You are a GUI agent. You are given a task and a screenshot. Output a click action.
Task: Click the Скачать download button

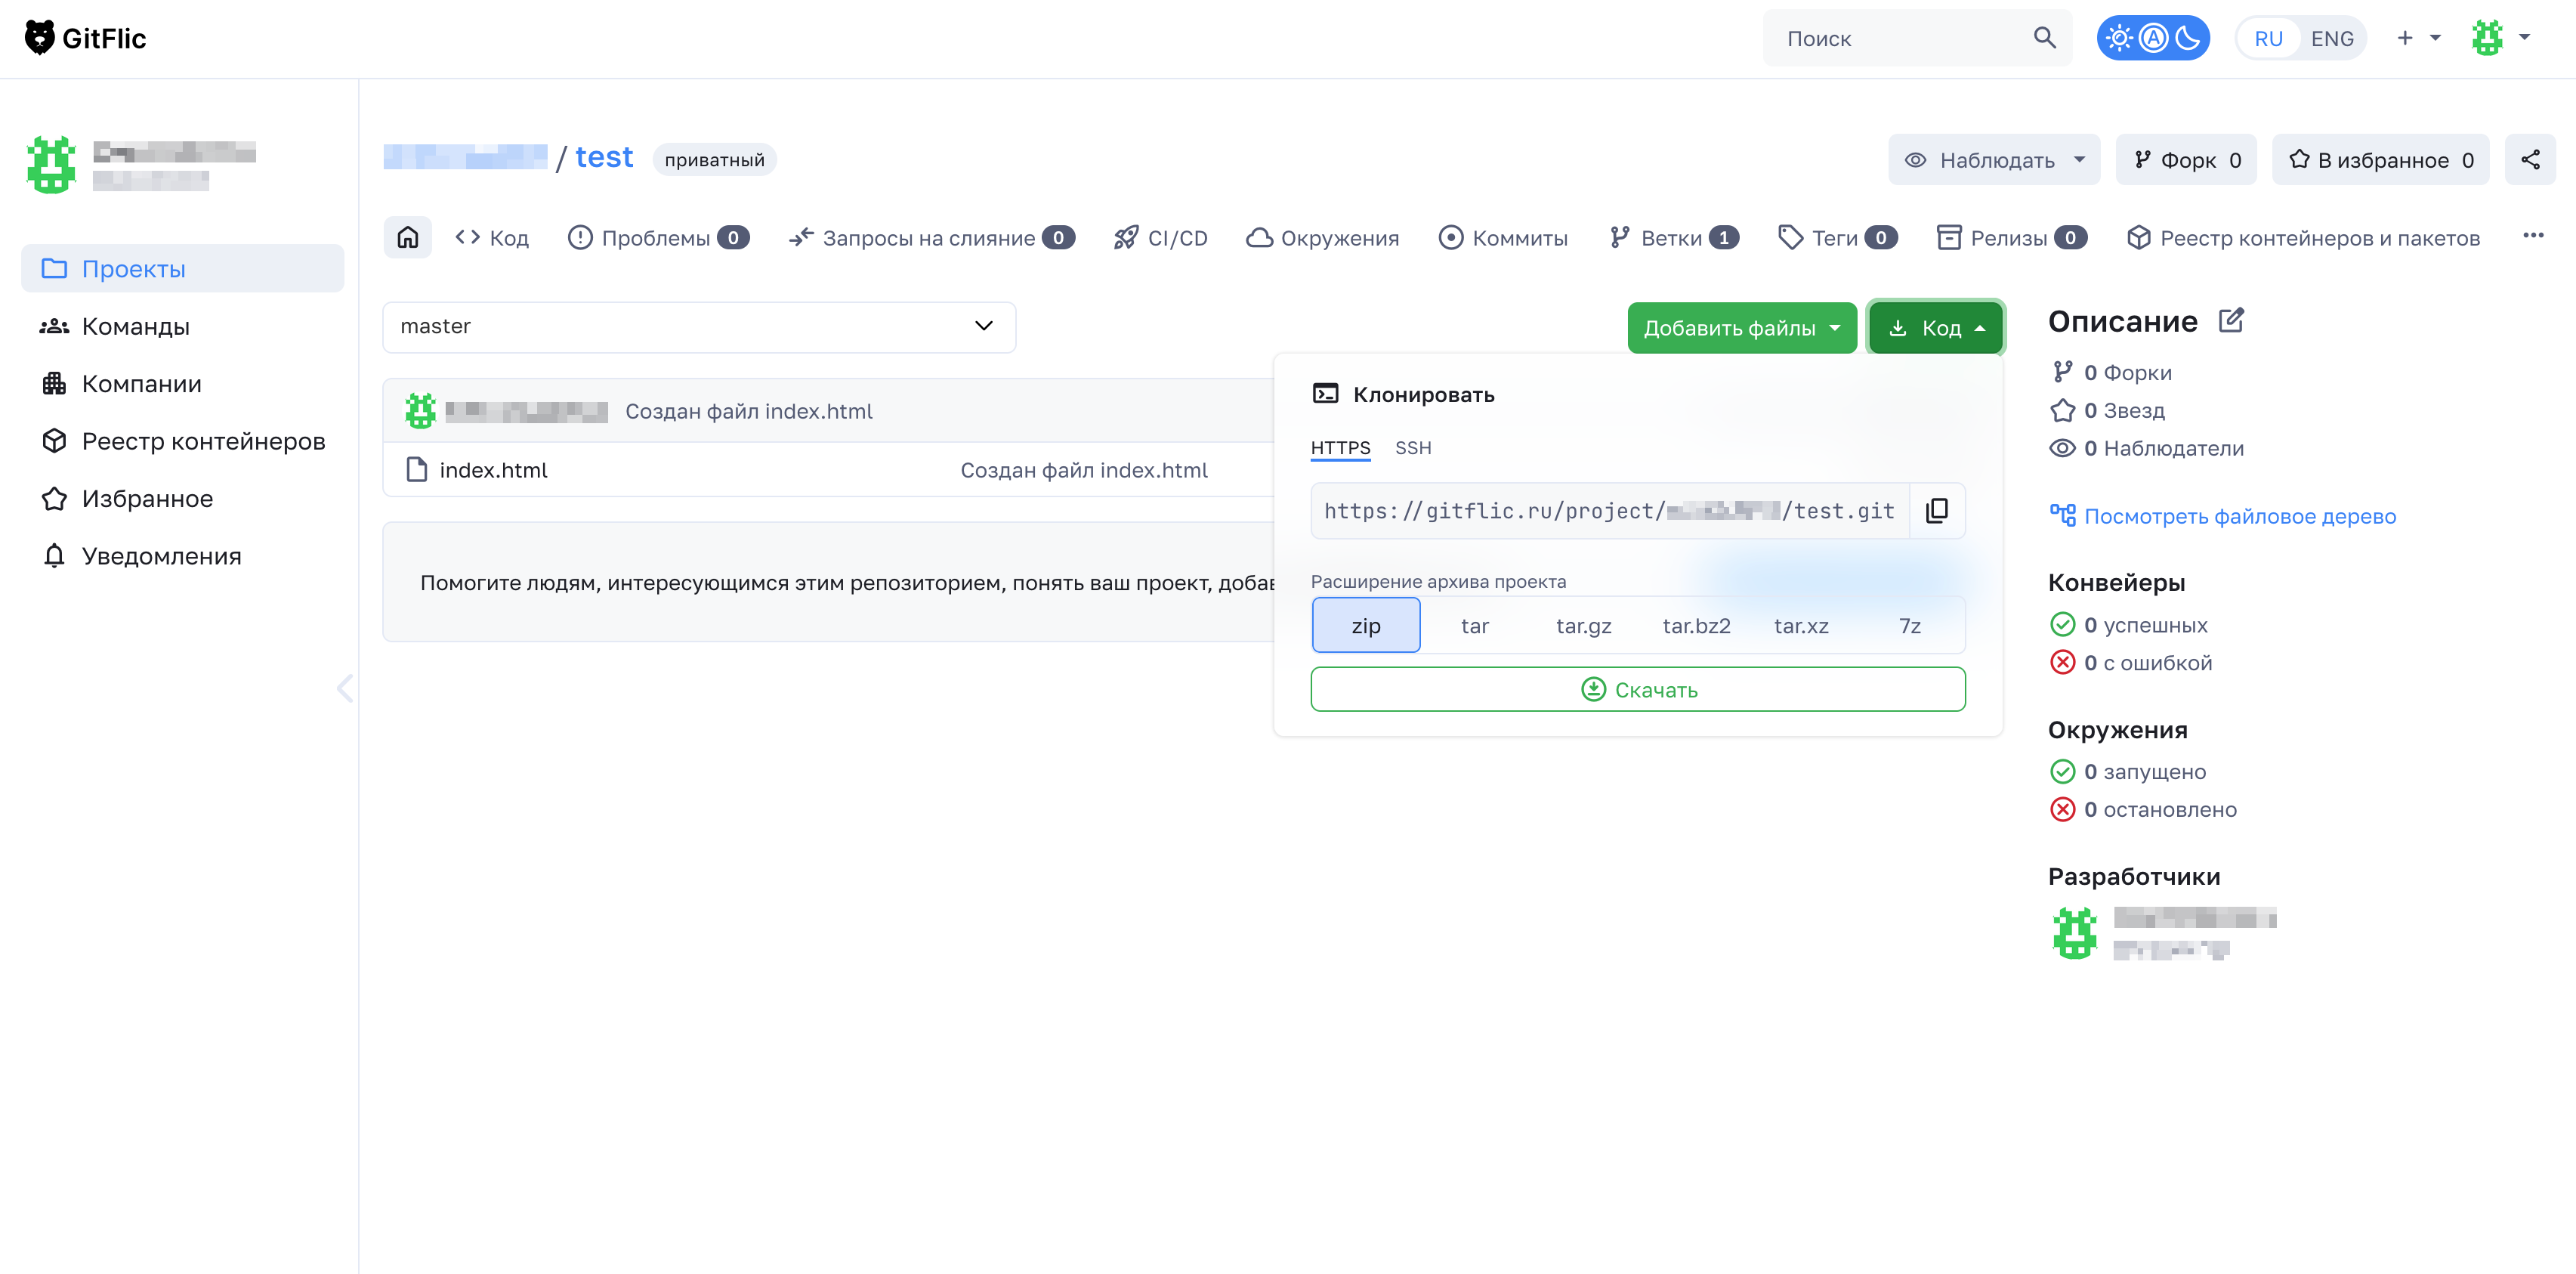point(1638,689)
